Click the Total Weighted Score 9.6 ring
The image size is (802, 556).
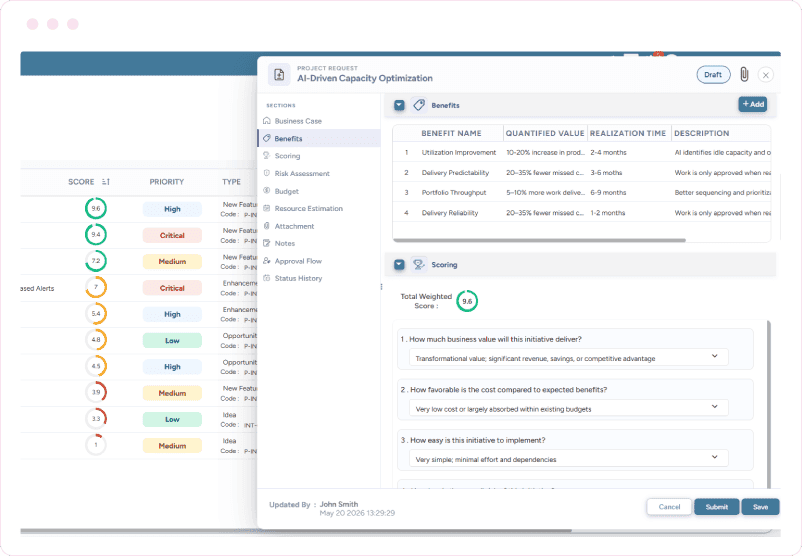467,301
